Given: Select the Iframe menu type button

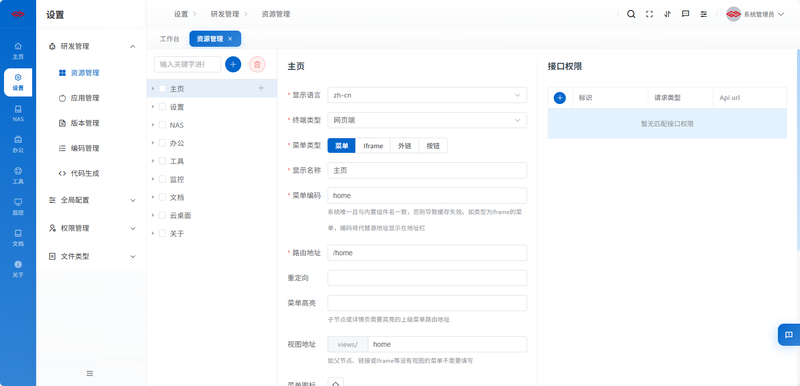Looking at the screenshot, I should click(x=373, y=146).
